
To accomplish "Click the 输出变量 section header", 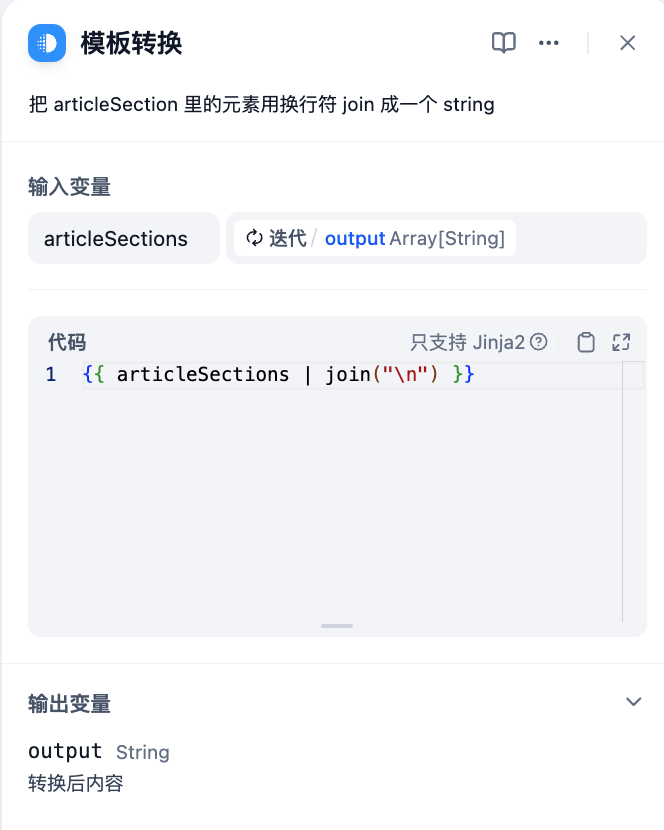I will (69, 703).
